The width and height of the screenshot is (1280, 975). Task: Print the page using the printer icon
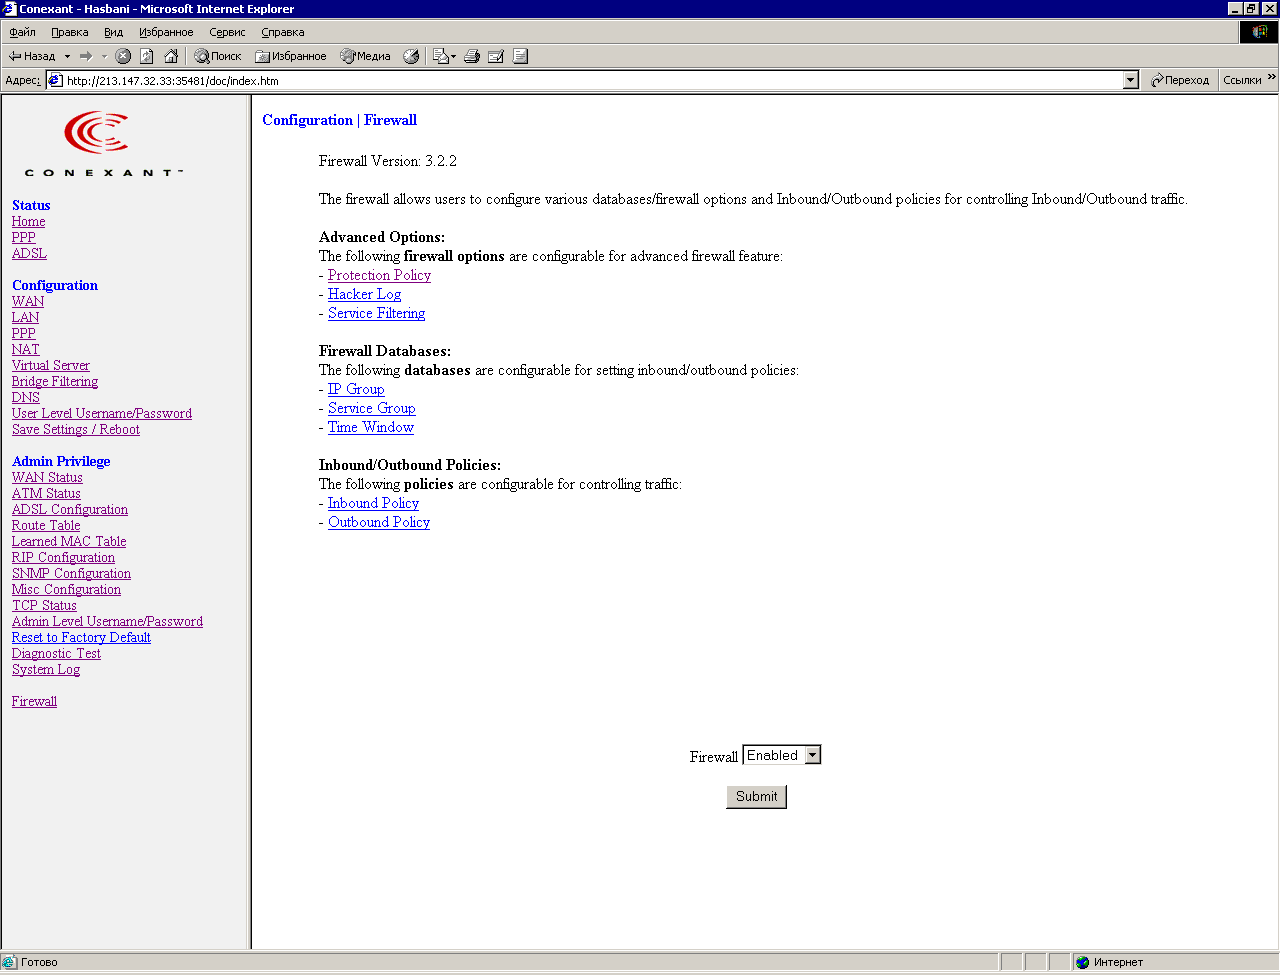(x=472, y=56)
